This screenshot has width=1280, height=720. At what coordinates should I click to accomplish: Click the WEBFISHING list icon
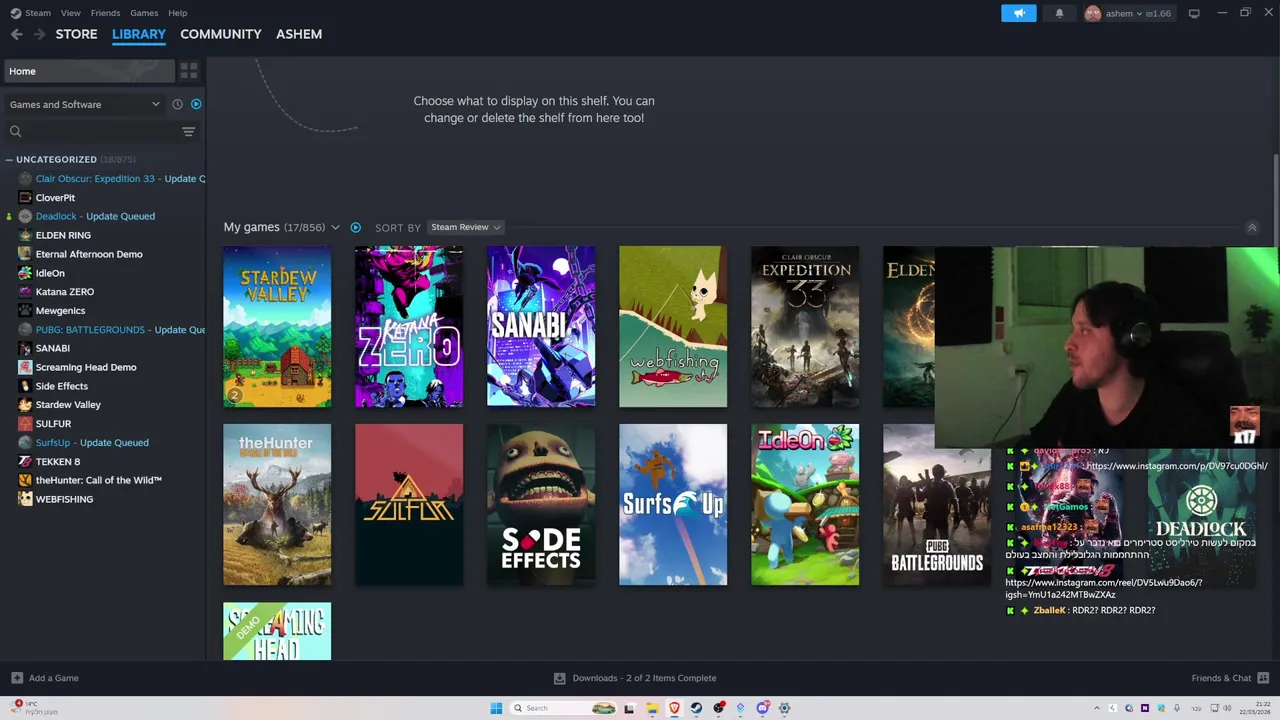tap(25, 499)
